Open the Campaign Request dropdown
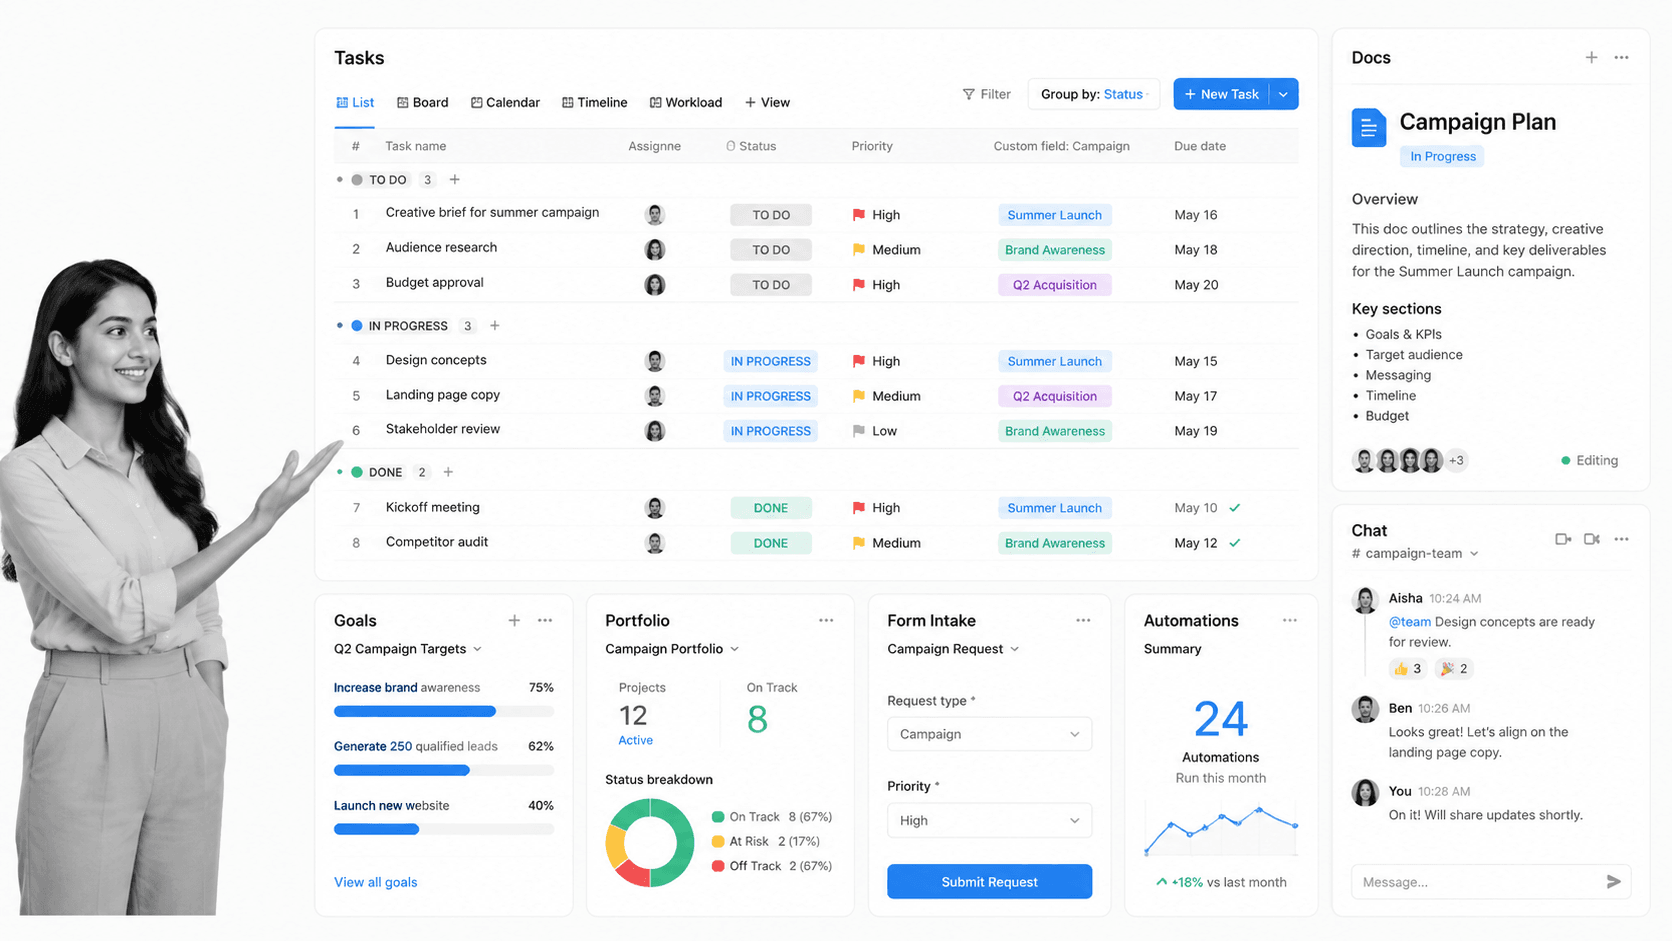Screen dimensions: 1672x941 [x=953, y=649]
